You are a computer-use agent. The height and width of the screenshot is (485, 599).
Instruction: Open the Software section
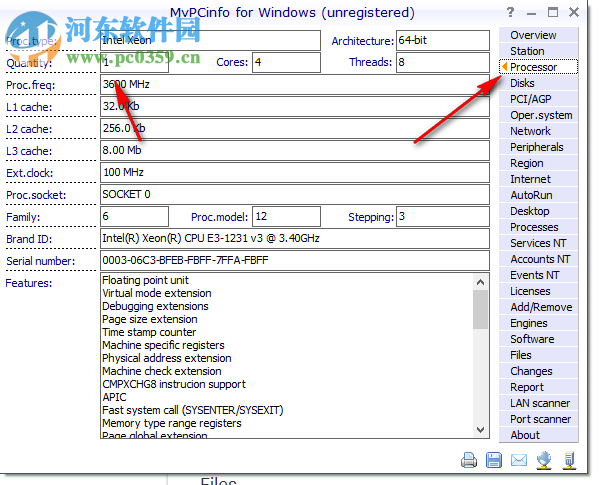[x=538, y=340]
